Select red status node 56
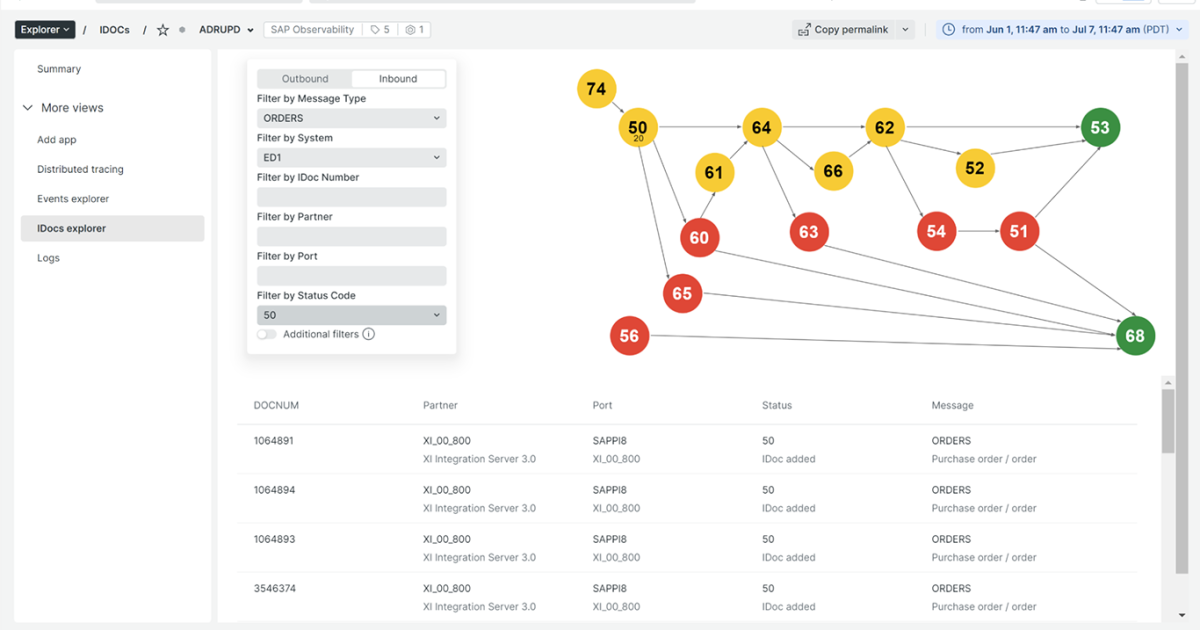1200x630 pixels. tap(629, 336)
